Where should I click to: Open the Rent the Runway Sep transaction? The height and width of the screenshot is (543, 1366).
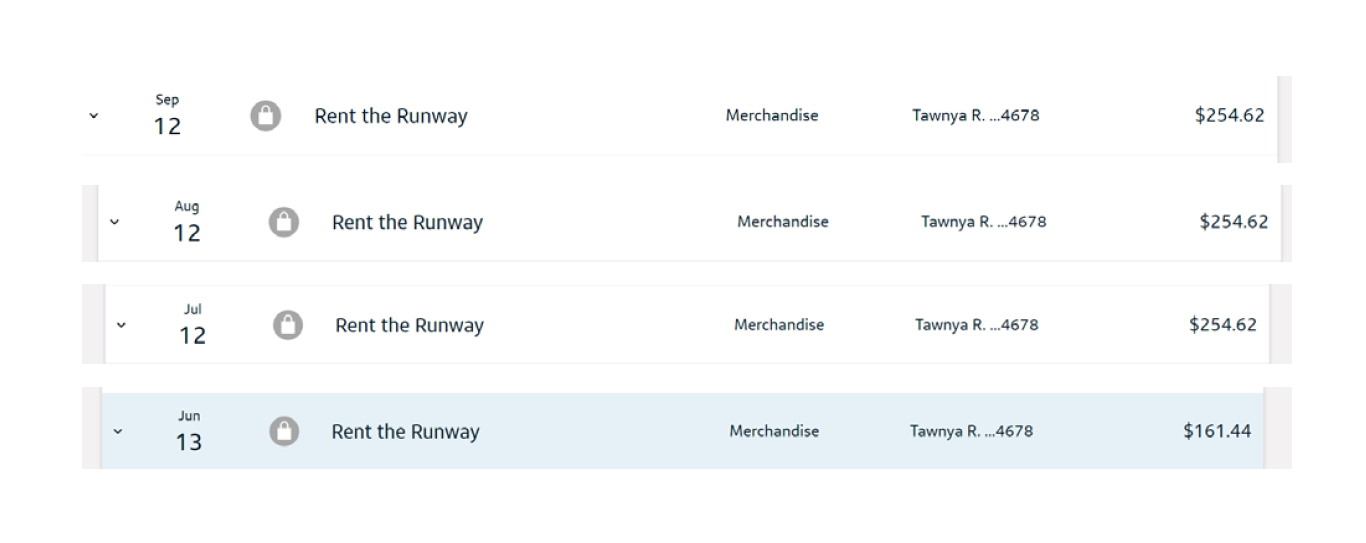(391, 116)
